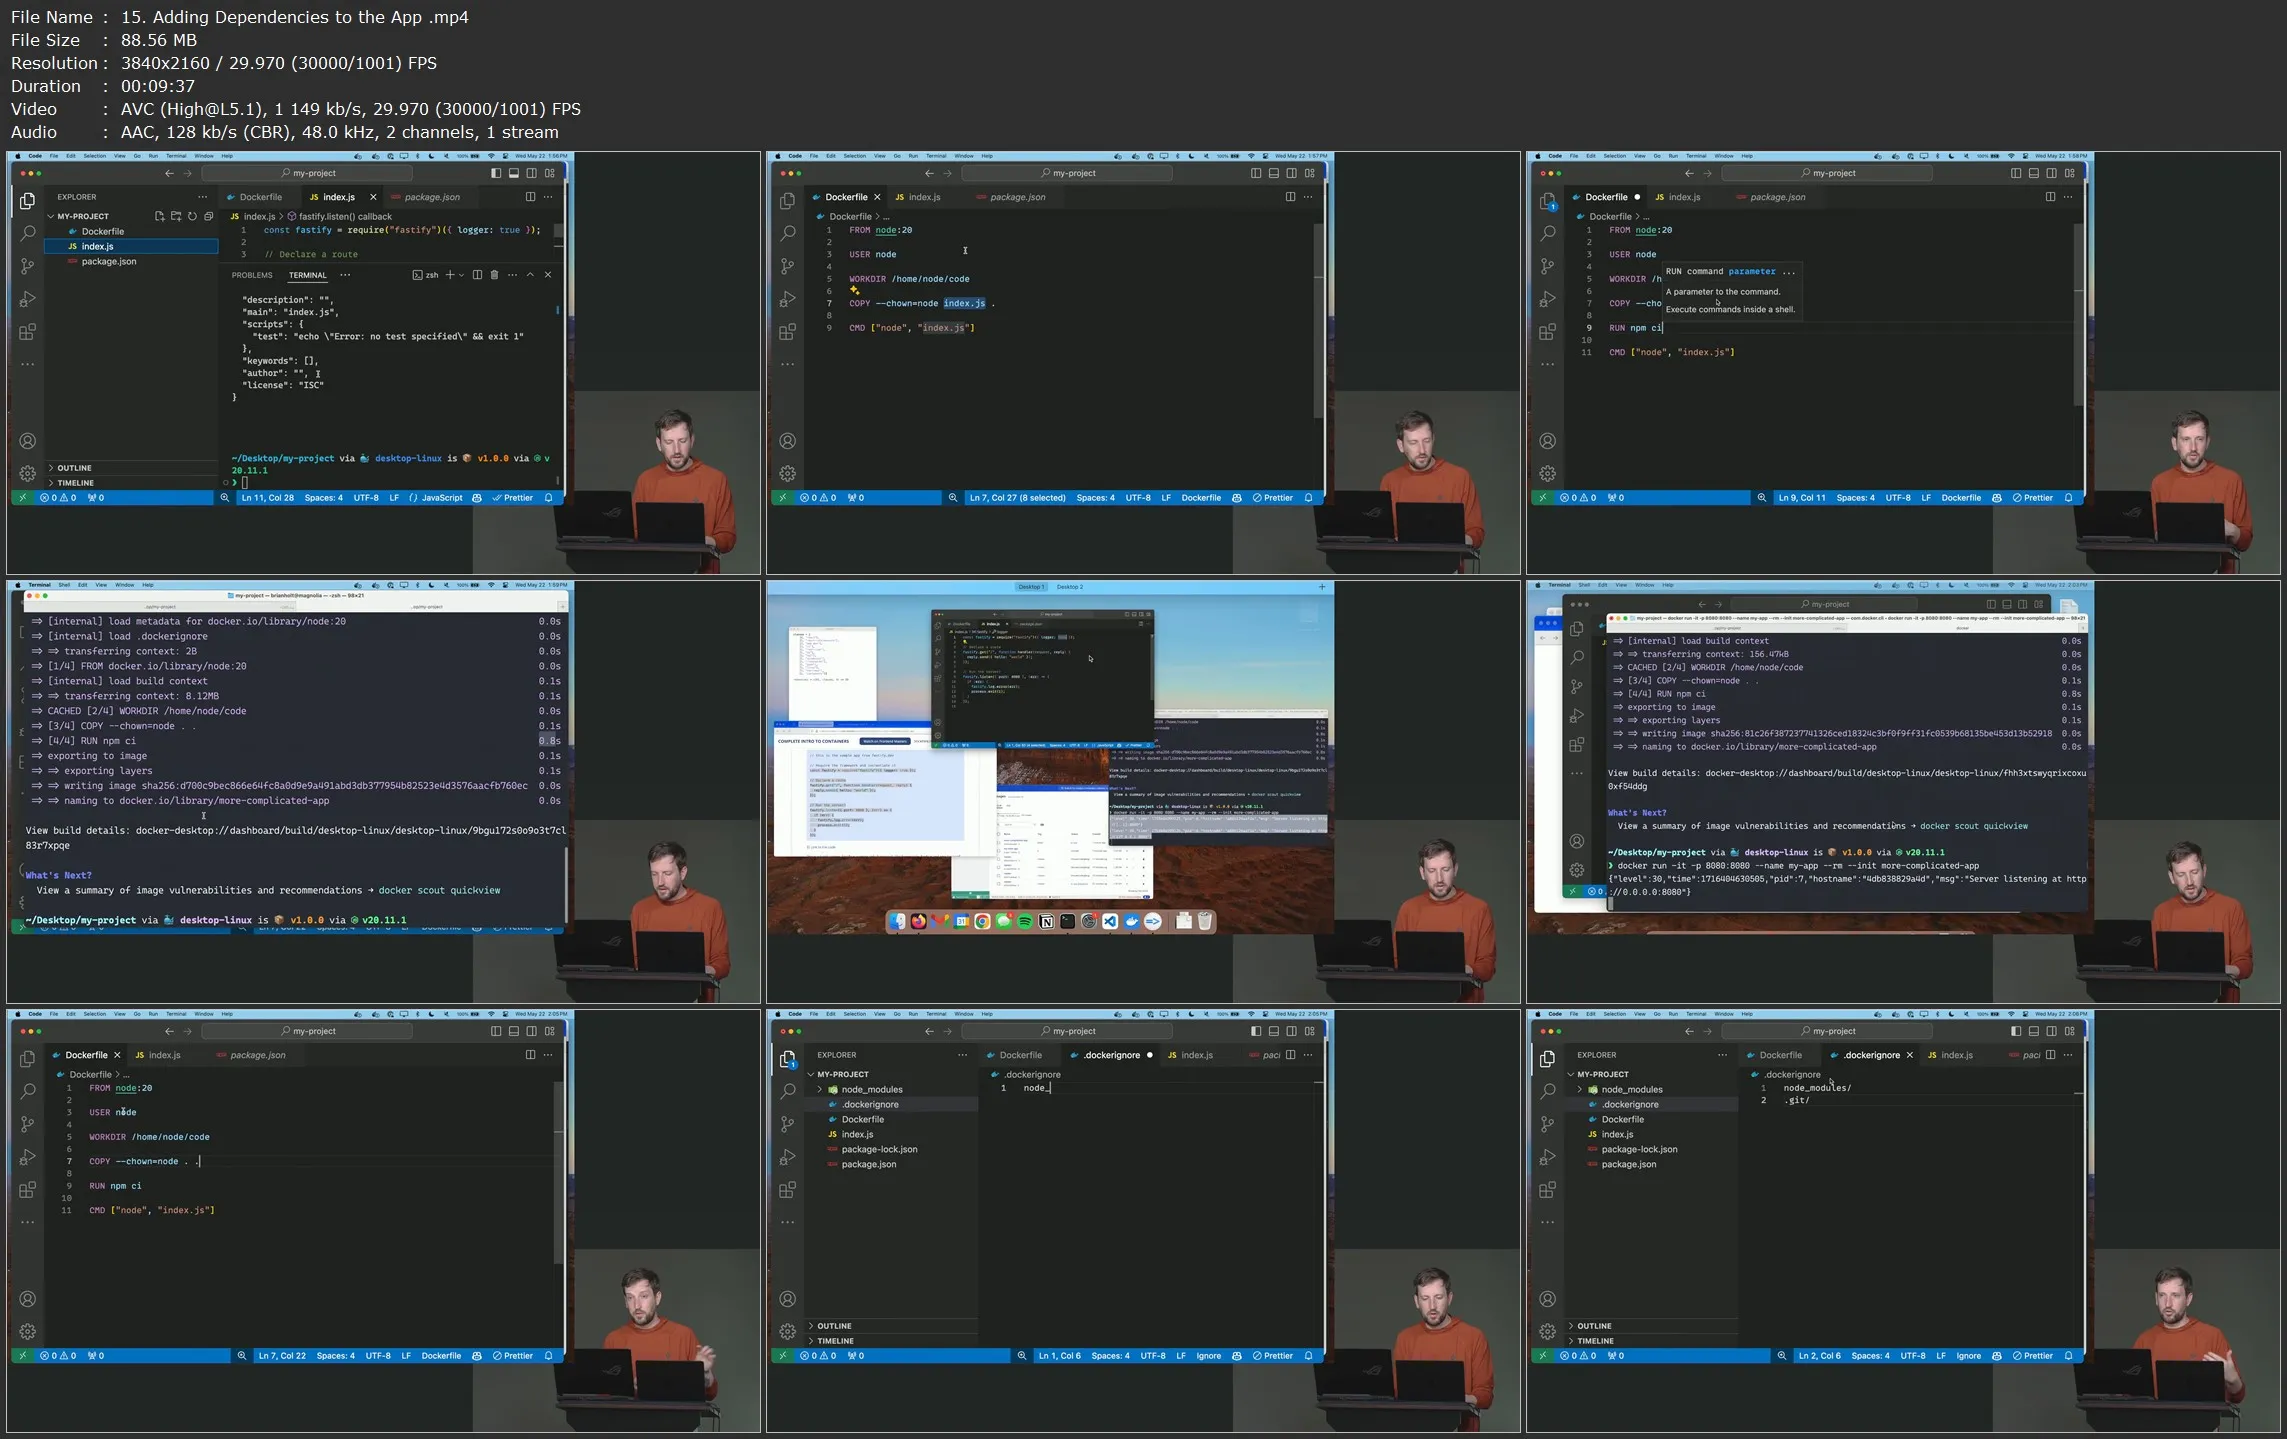Toggle Panel in seventh thumbnail showing COPY . .

514,1031
